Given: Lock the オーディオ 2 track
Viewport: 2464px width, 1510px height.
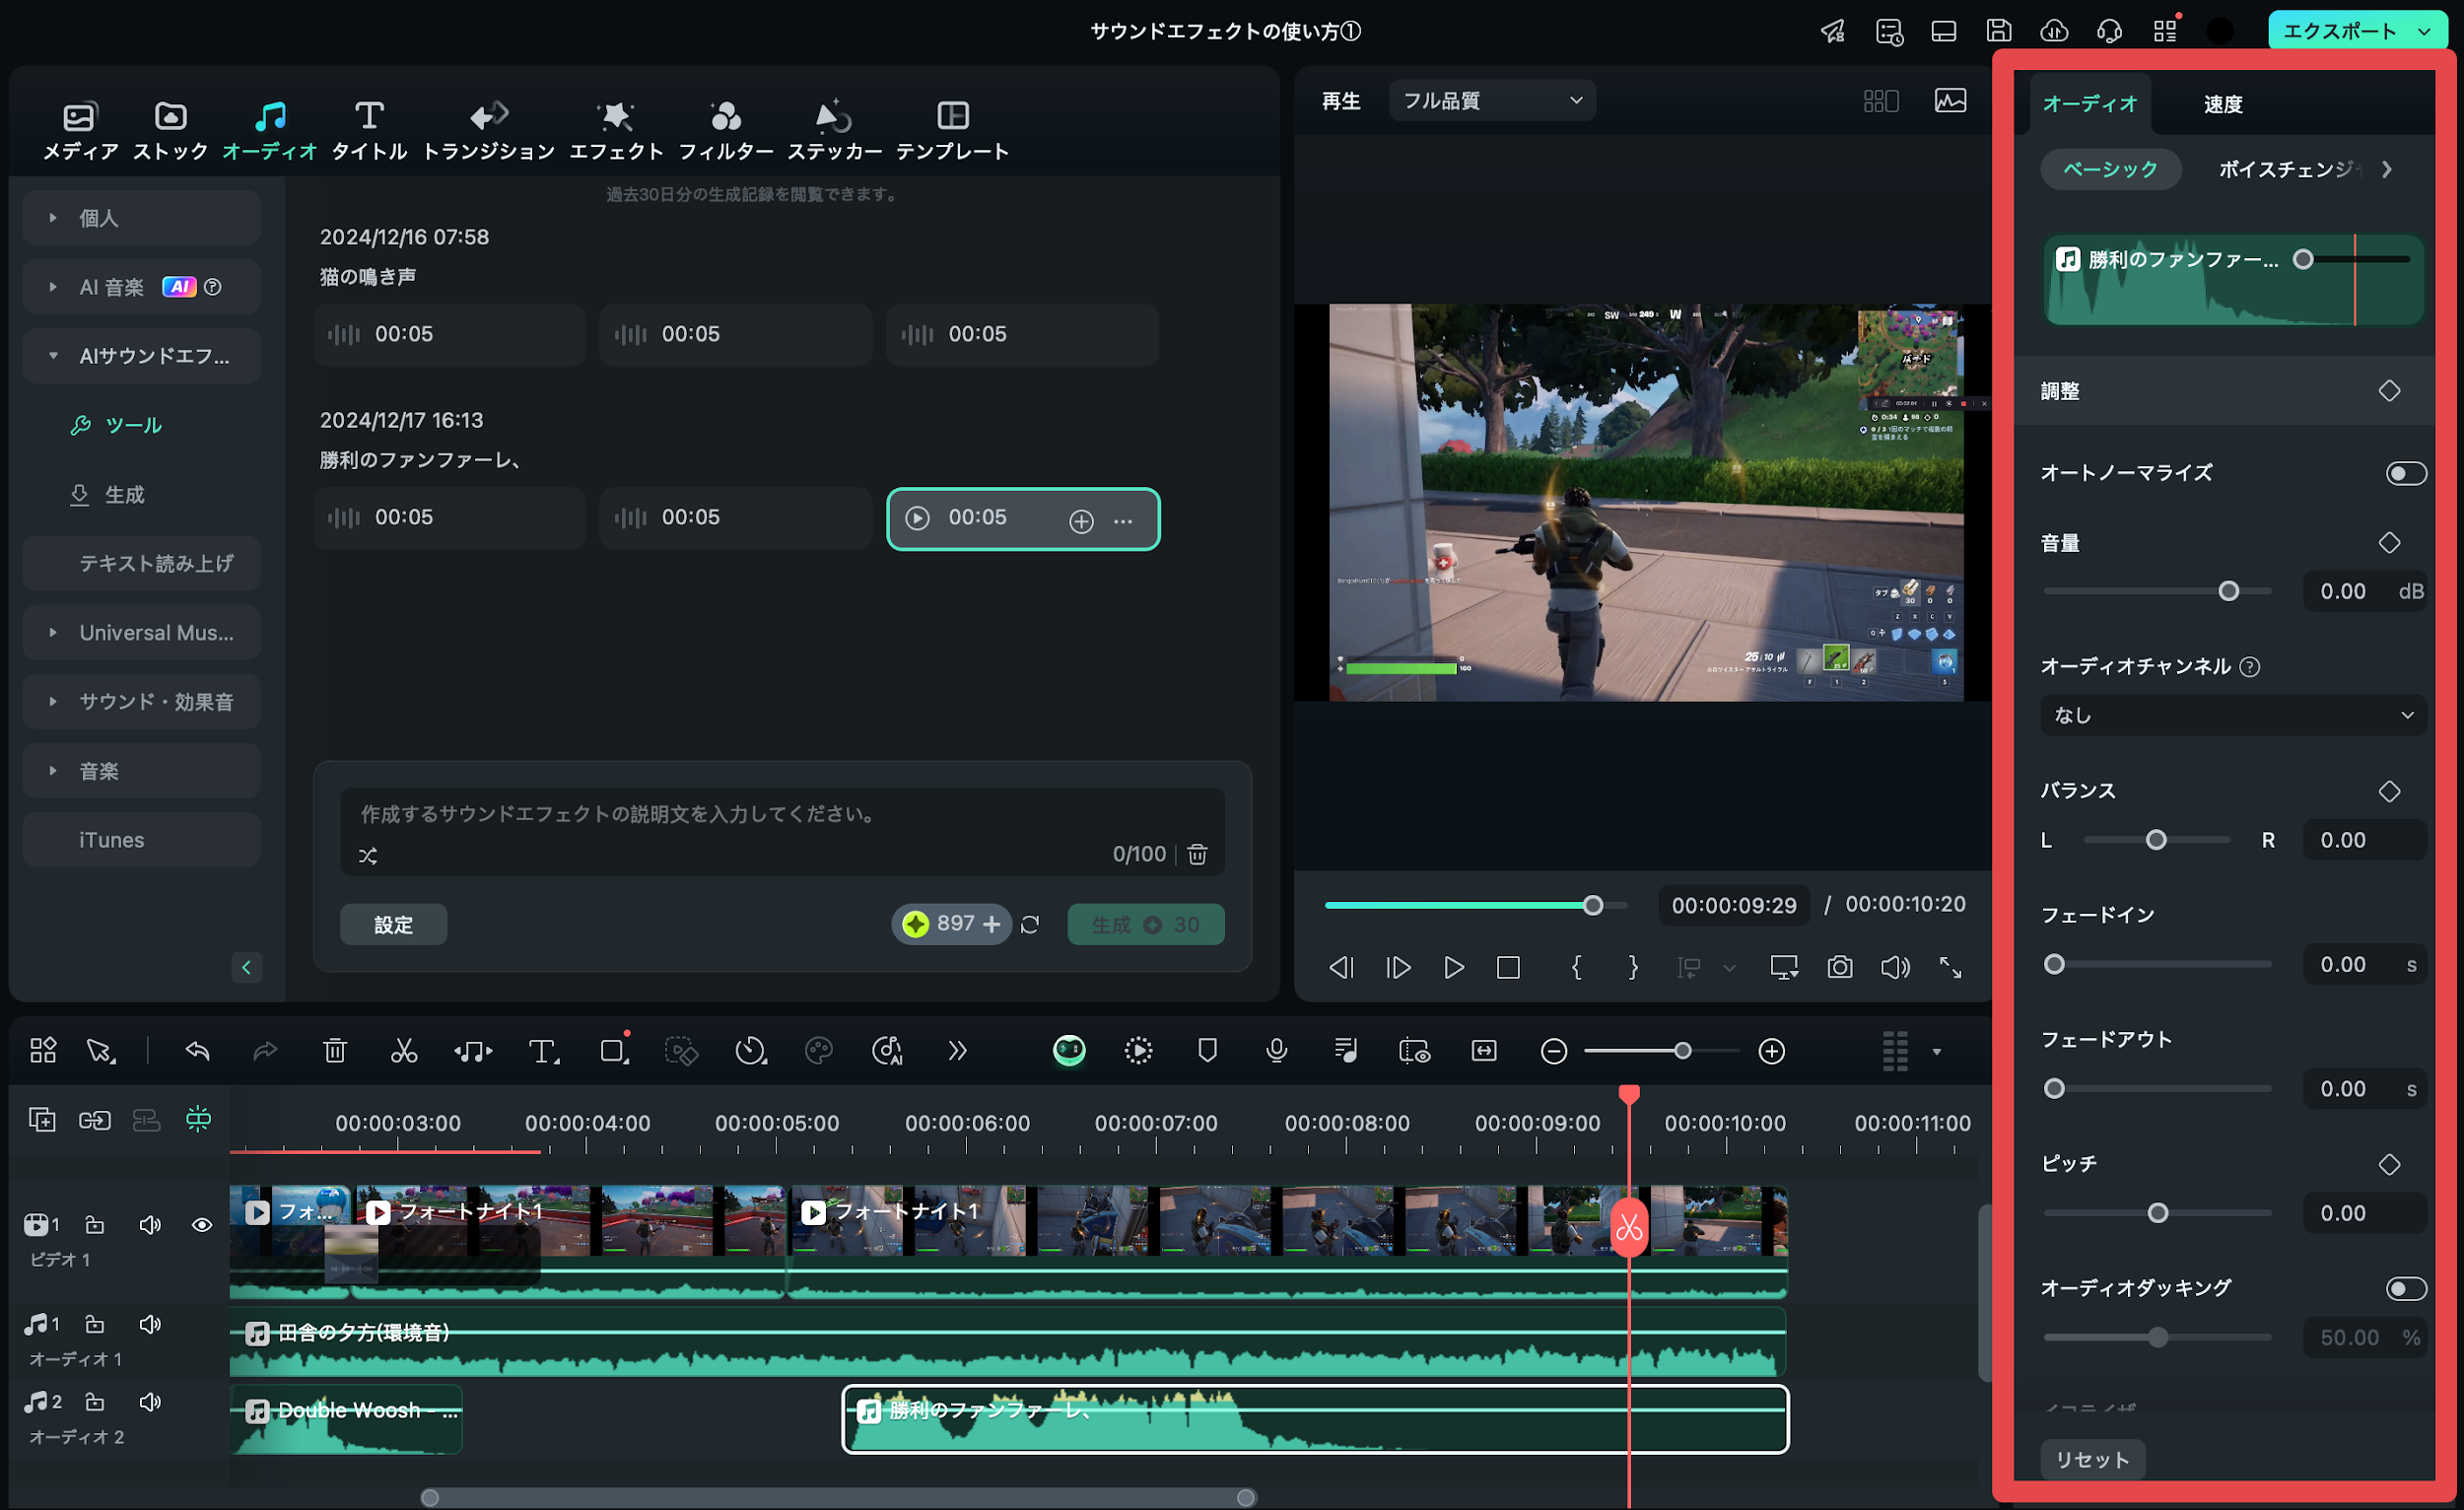Looking at the screenshot, I should pos(94,1401).
